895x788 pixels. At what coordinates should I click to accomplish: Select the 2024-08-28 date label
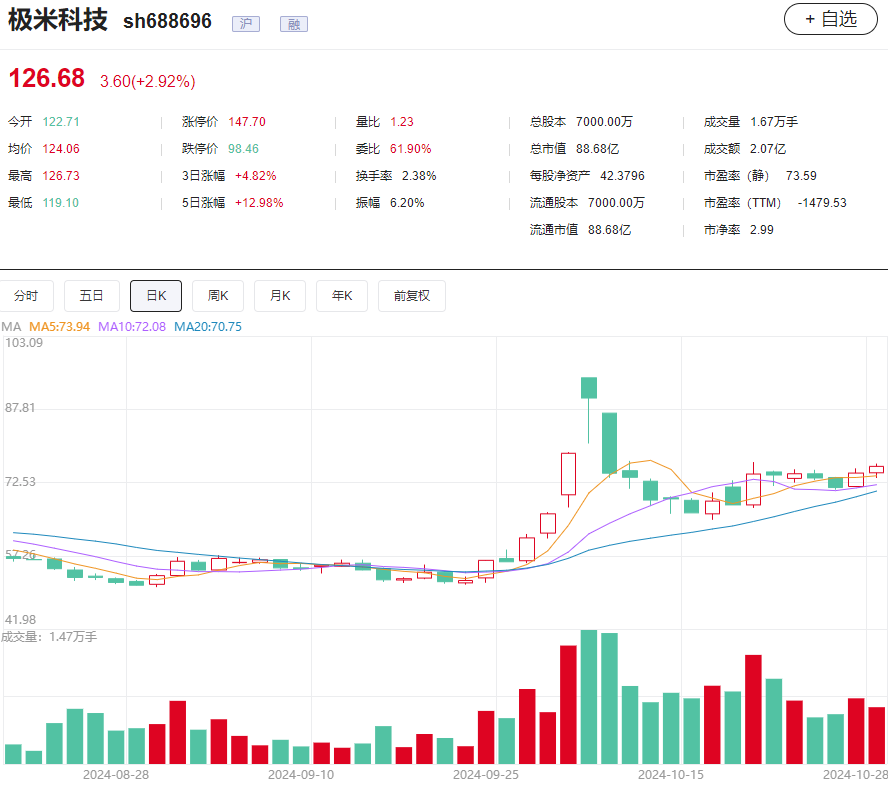click(116, 775)
